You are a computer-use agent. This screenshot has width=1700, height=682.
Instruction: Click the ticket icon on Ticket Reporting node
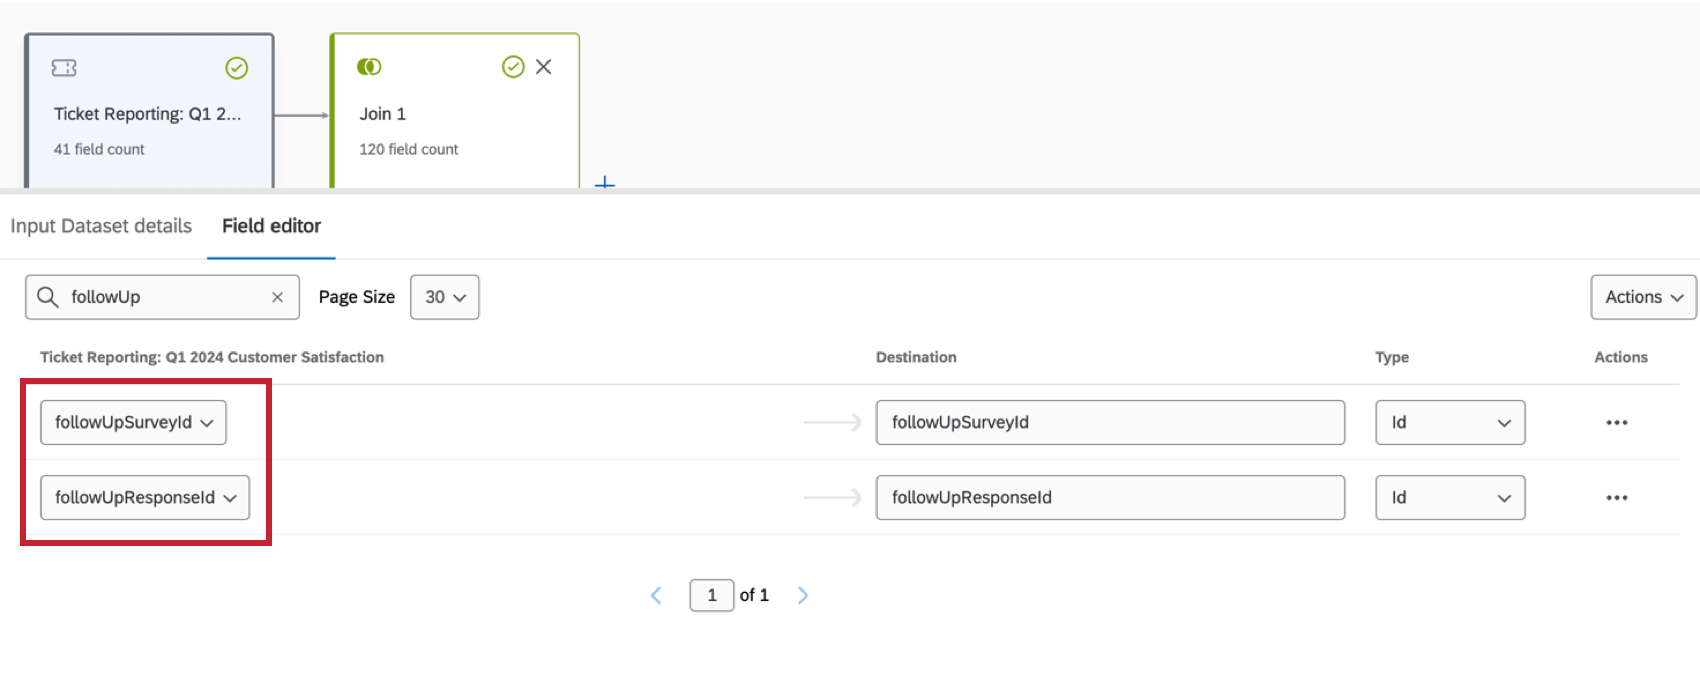coord(64,68)
